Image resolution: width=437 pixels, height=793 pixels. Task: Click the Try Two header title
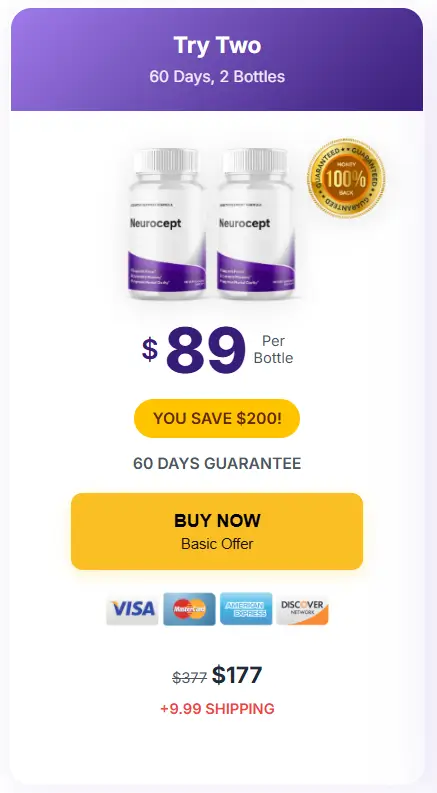point(217,46)
